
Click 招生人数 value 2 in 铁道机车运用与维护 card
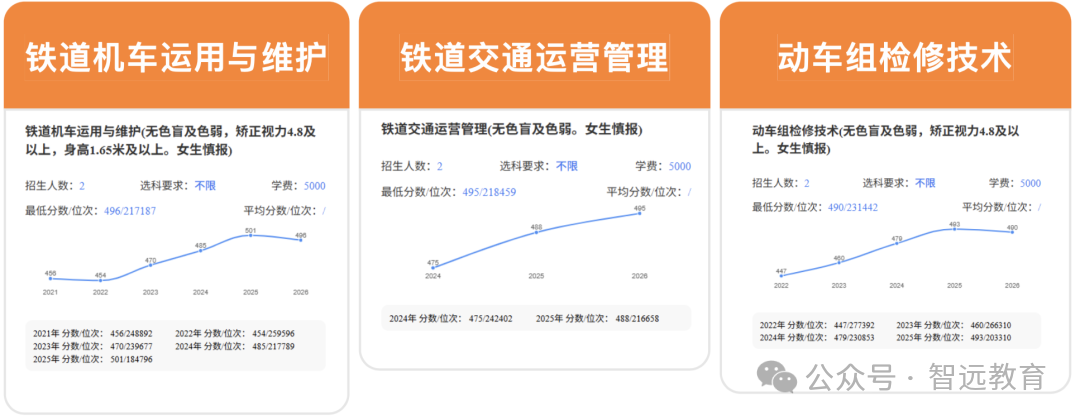82,186
